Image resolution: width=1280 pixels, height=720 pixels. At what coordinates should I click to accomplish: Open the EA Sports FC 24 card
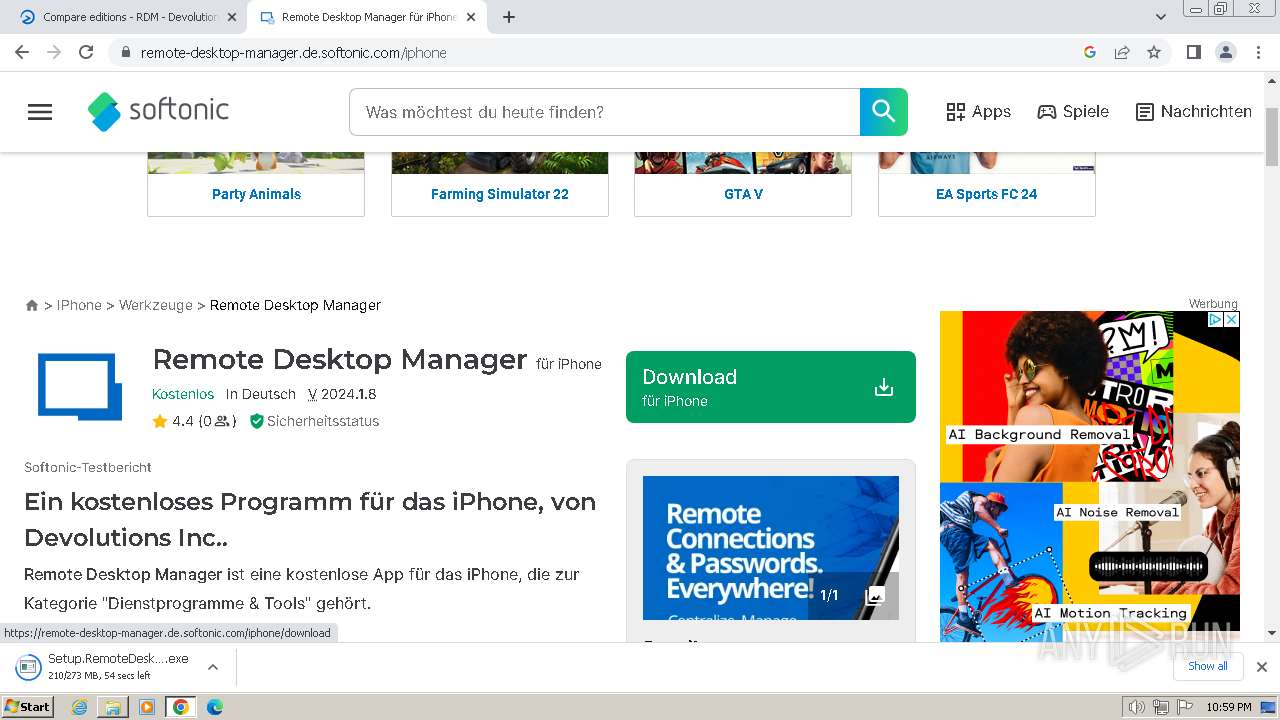(987, 185)
